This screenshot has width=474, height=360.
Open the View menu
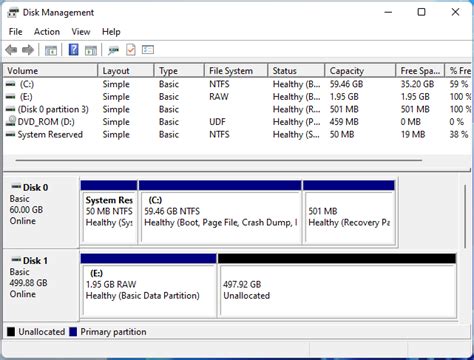coord(81,32)
